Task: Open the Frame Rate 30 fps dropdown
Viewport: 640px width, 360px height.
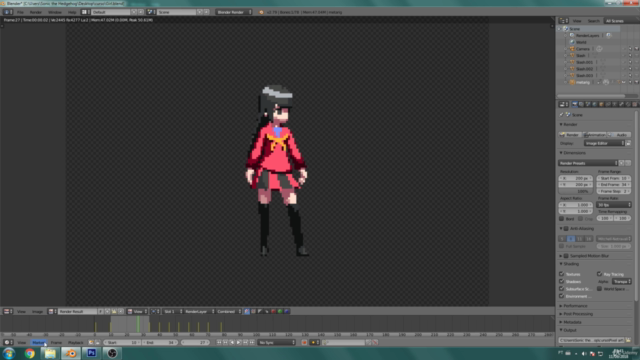Action: (614, 205)
